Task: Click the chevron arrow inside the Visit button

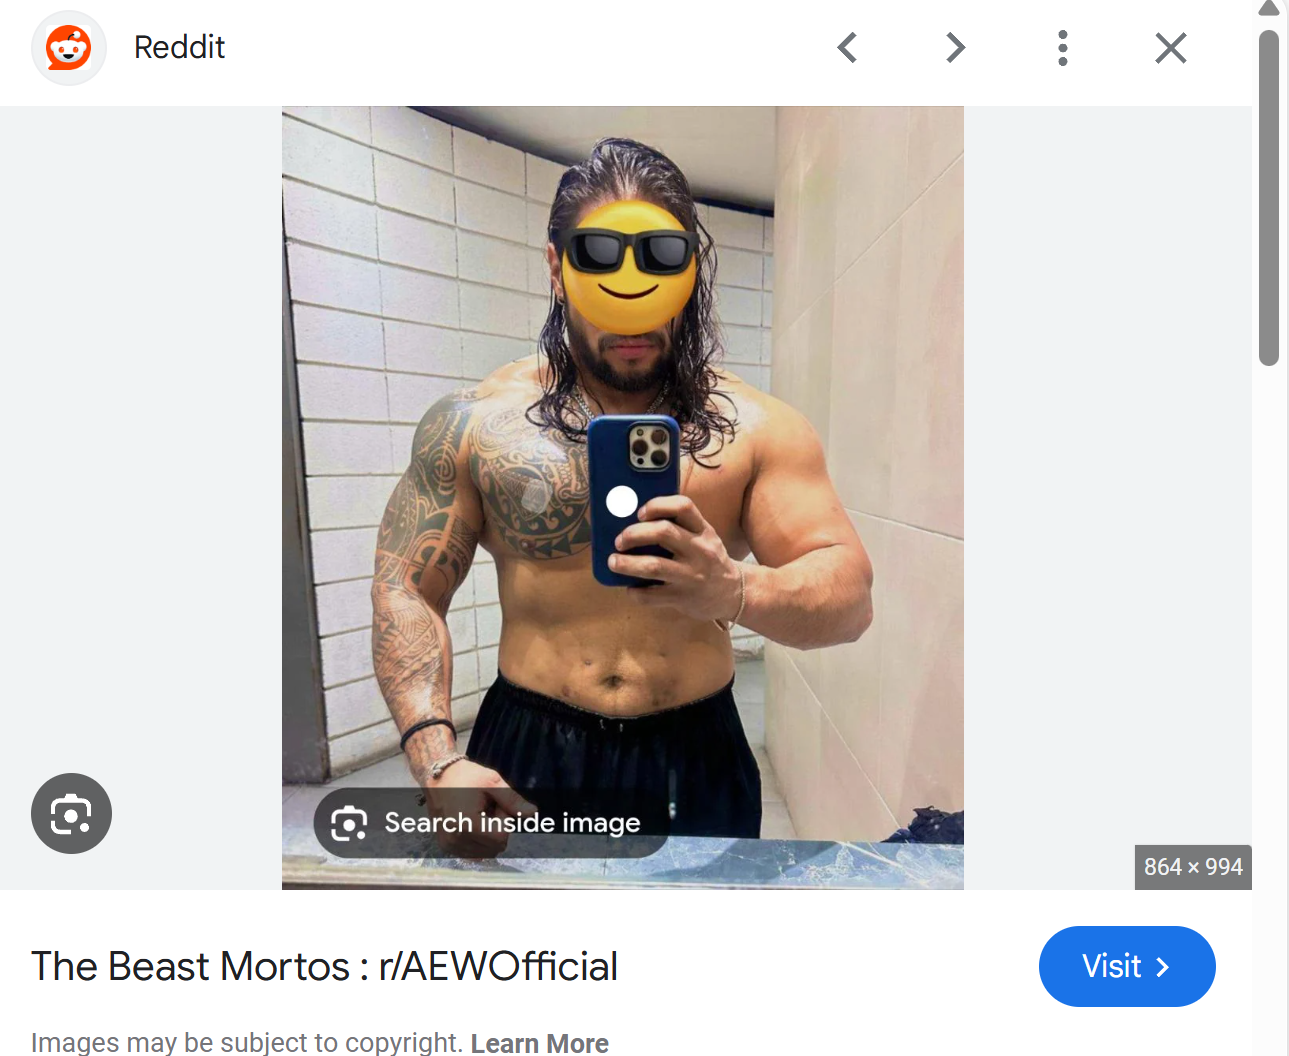Action: pyautogui.click(x=1162, y=967)
